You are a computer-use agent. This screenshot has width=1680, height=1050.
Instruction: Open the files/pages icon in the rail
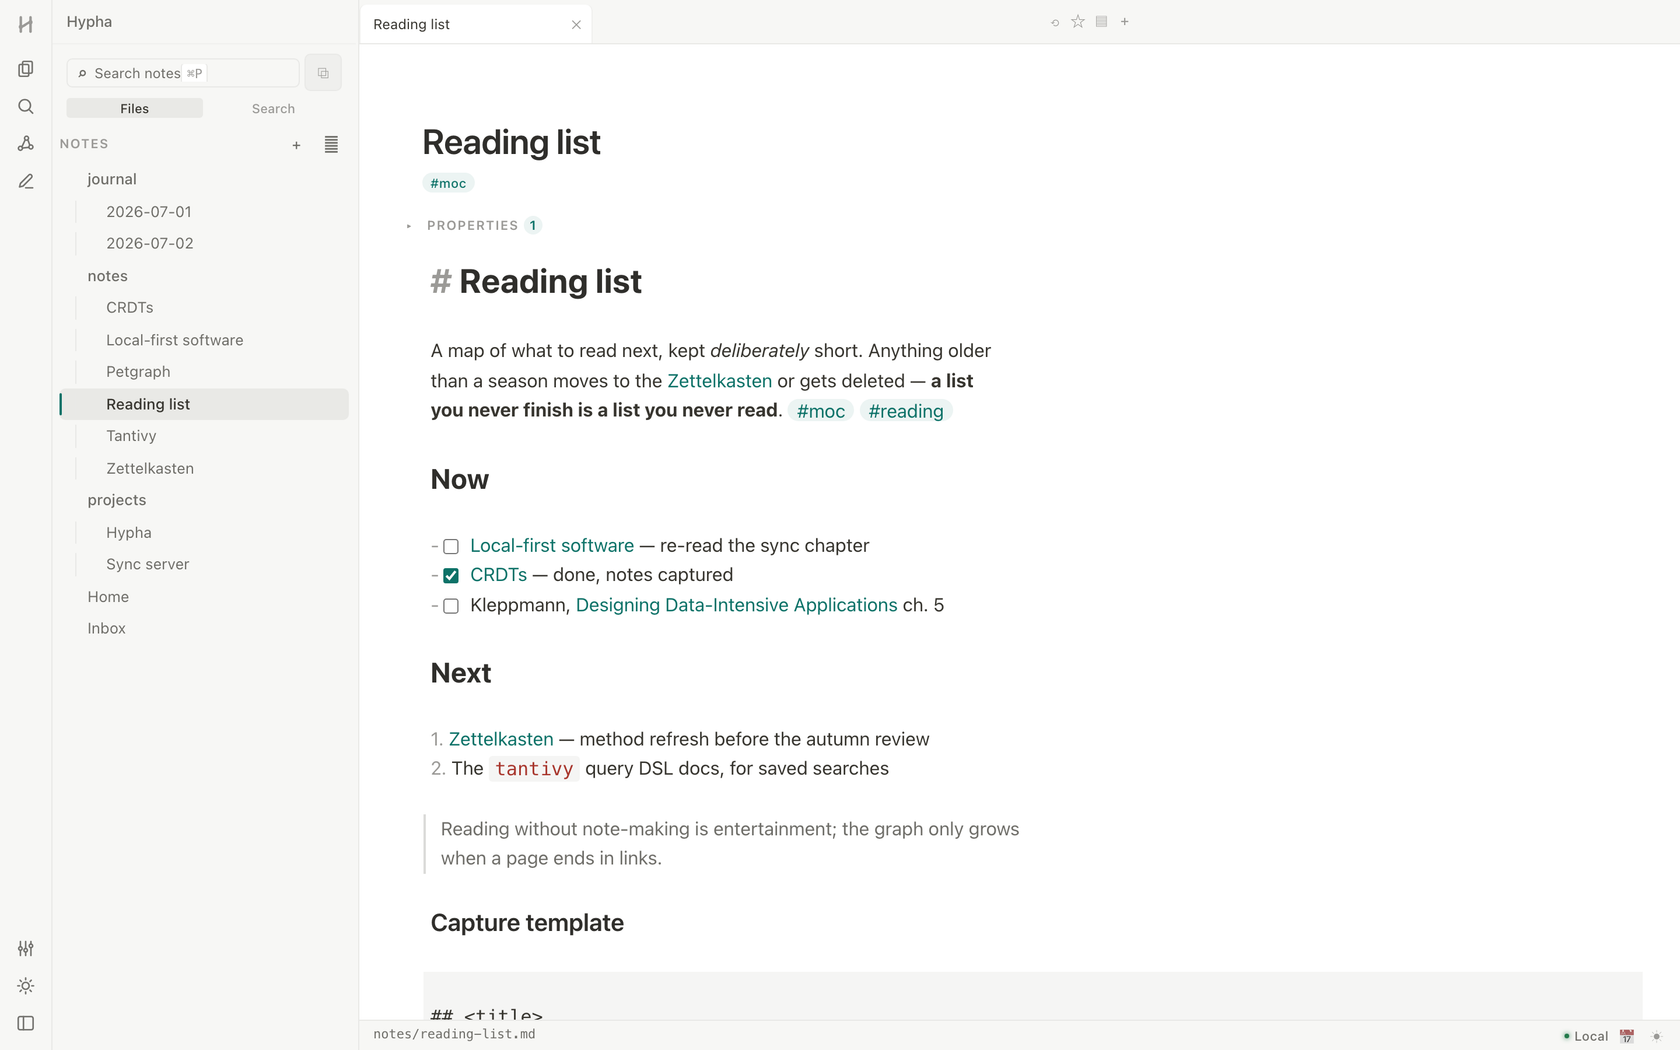pos(26,69)
